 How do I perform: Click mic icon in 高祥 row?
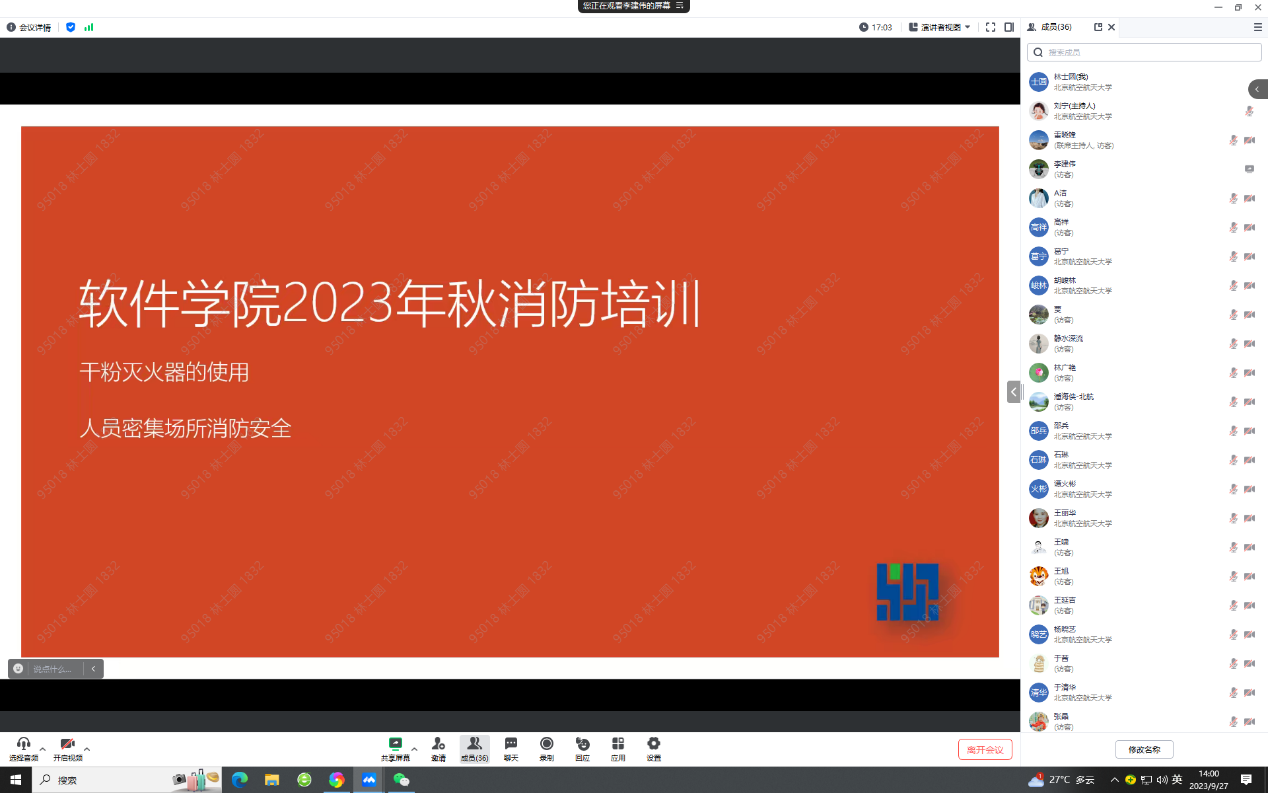[x=1234, y=227]
